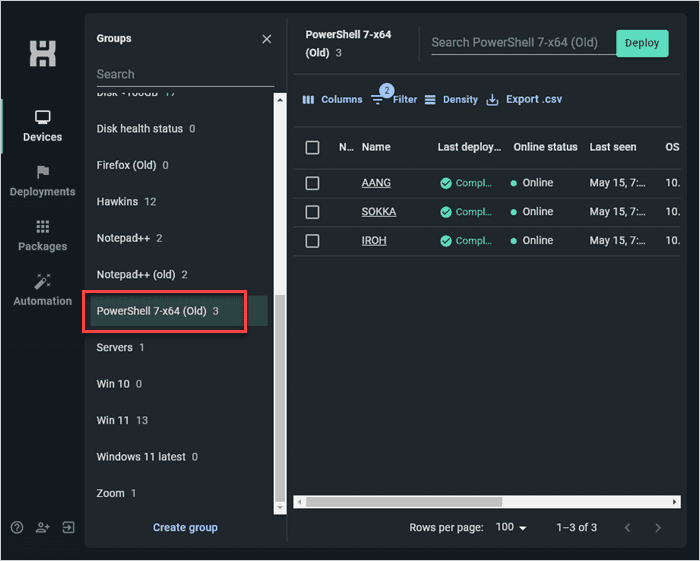Viewport: 700px width, 561px height.
Task: Focus the Groups search field
Action: tap(185, 75)
